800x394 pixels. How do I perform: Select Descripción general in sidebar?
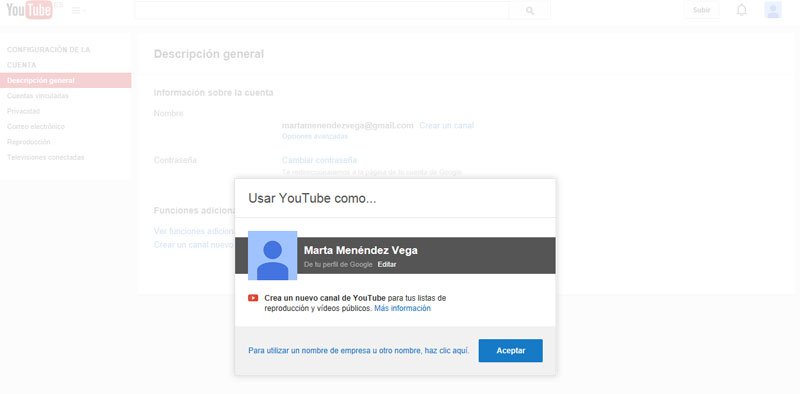point(65,80)
